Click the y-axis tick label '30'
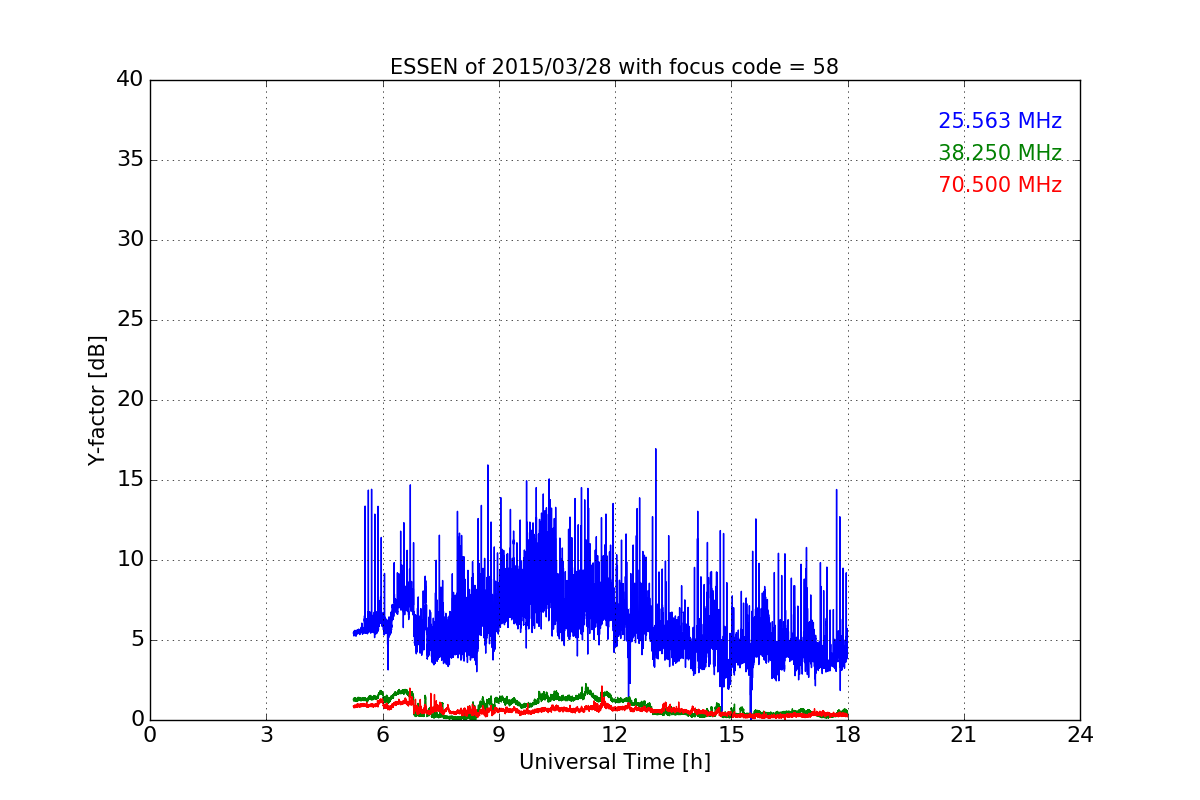Viewport: 1200px width, 800px height. click(130, 240)
